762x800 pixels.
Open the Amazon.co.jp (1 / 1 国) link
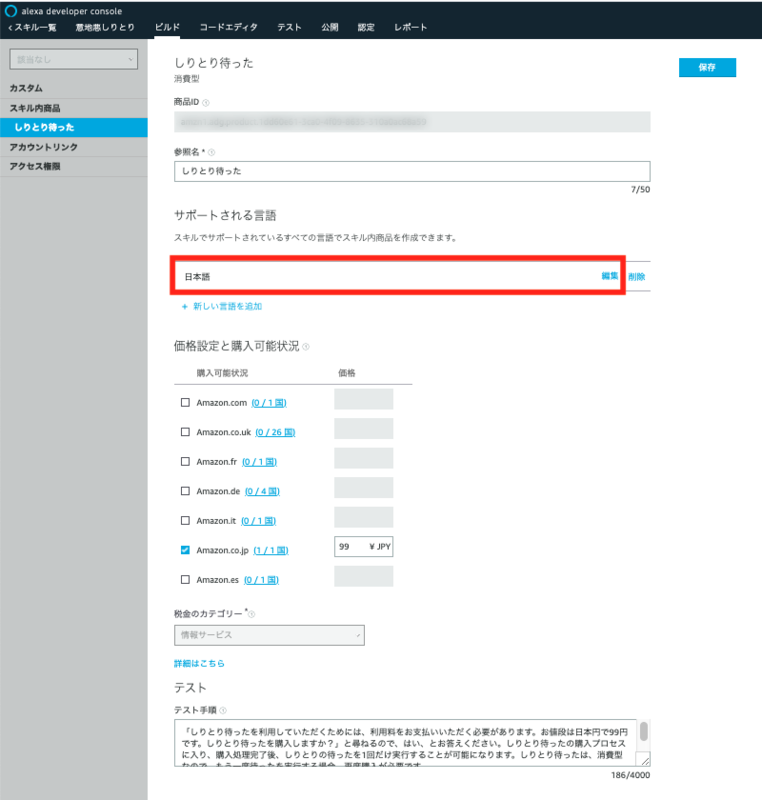tap(271, 551)
